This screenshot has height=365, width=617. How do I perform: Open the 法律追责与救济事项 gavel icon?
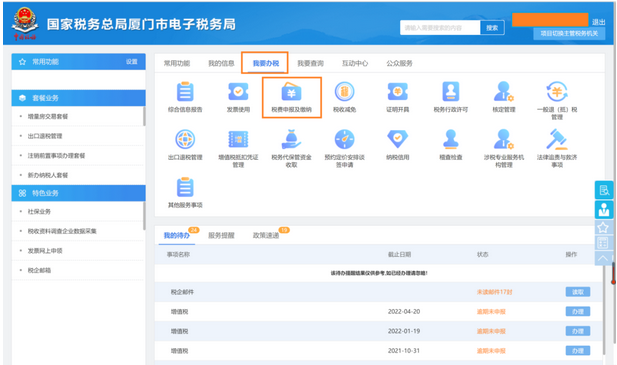point(557,140)
